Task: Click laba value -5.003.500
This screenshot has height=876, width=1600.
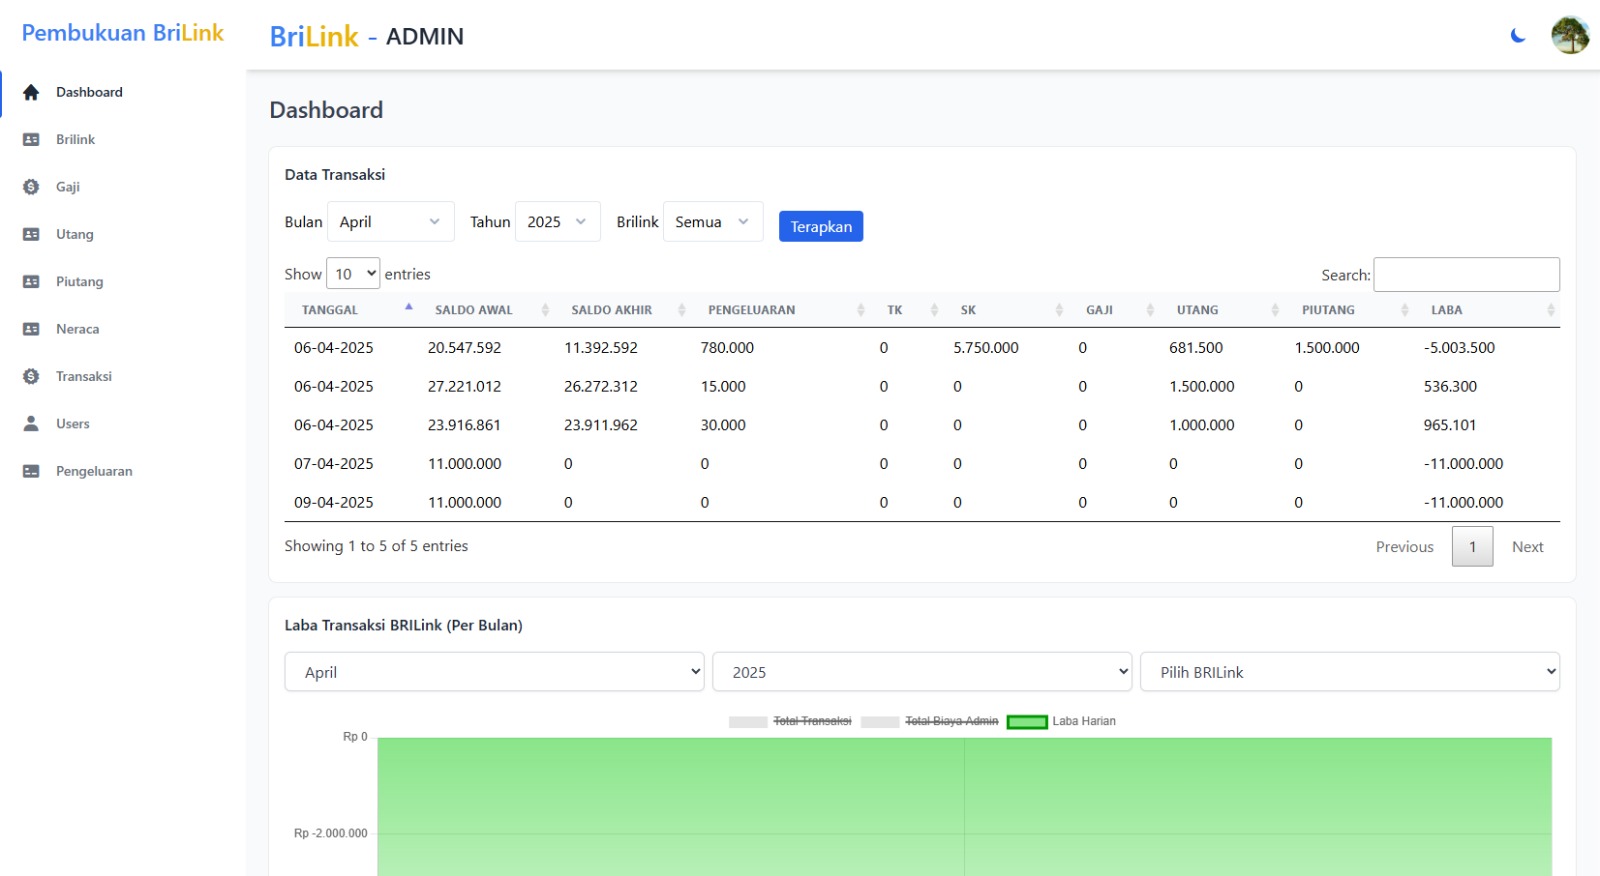Action: click(x=1459, y=348)
